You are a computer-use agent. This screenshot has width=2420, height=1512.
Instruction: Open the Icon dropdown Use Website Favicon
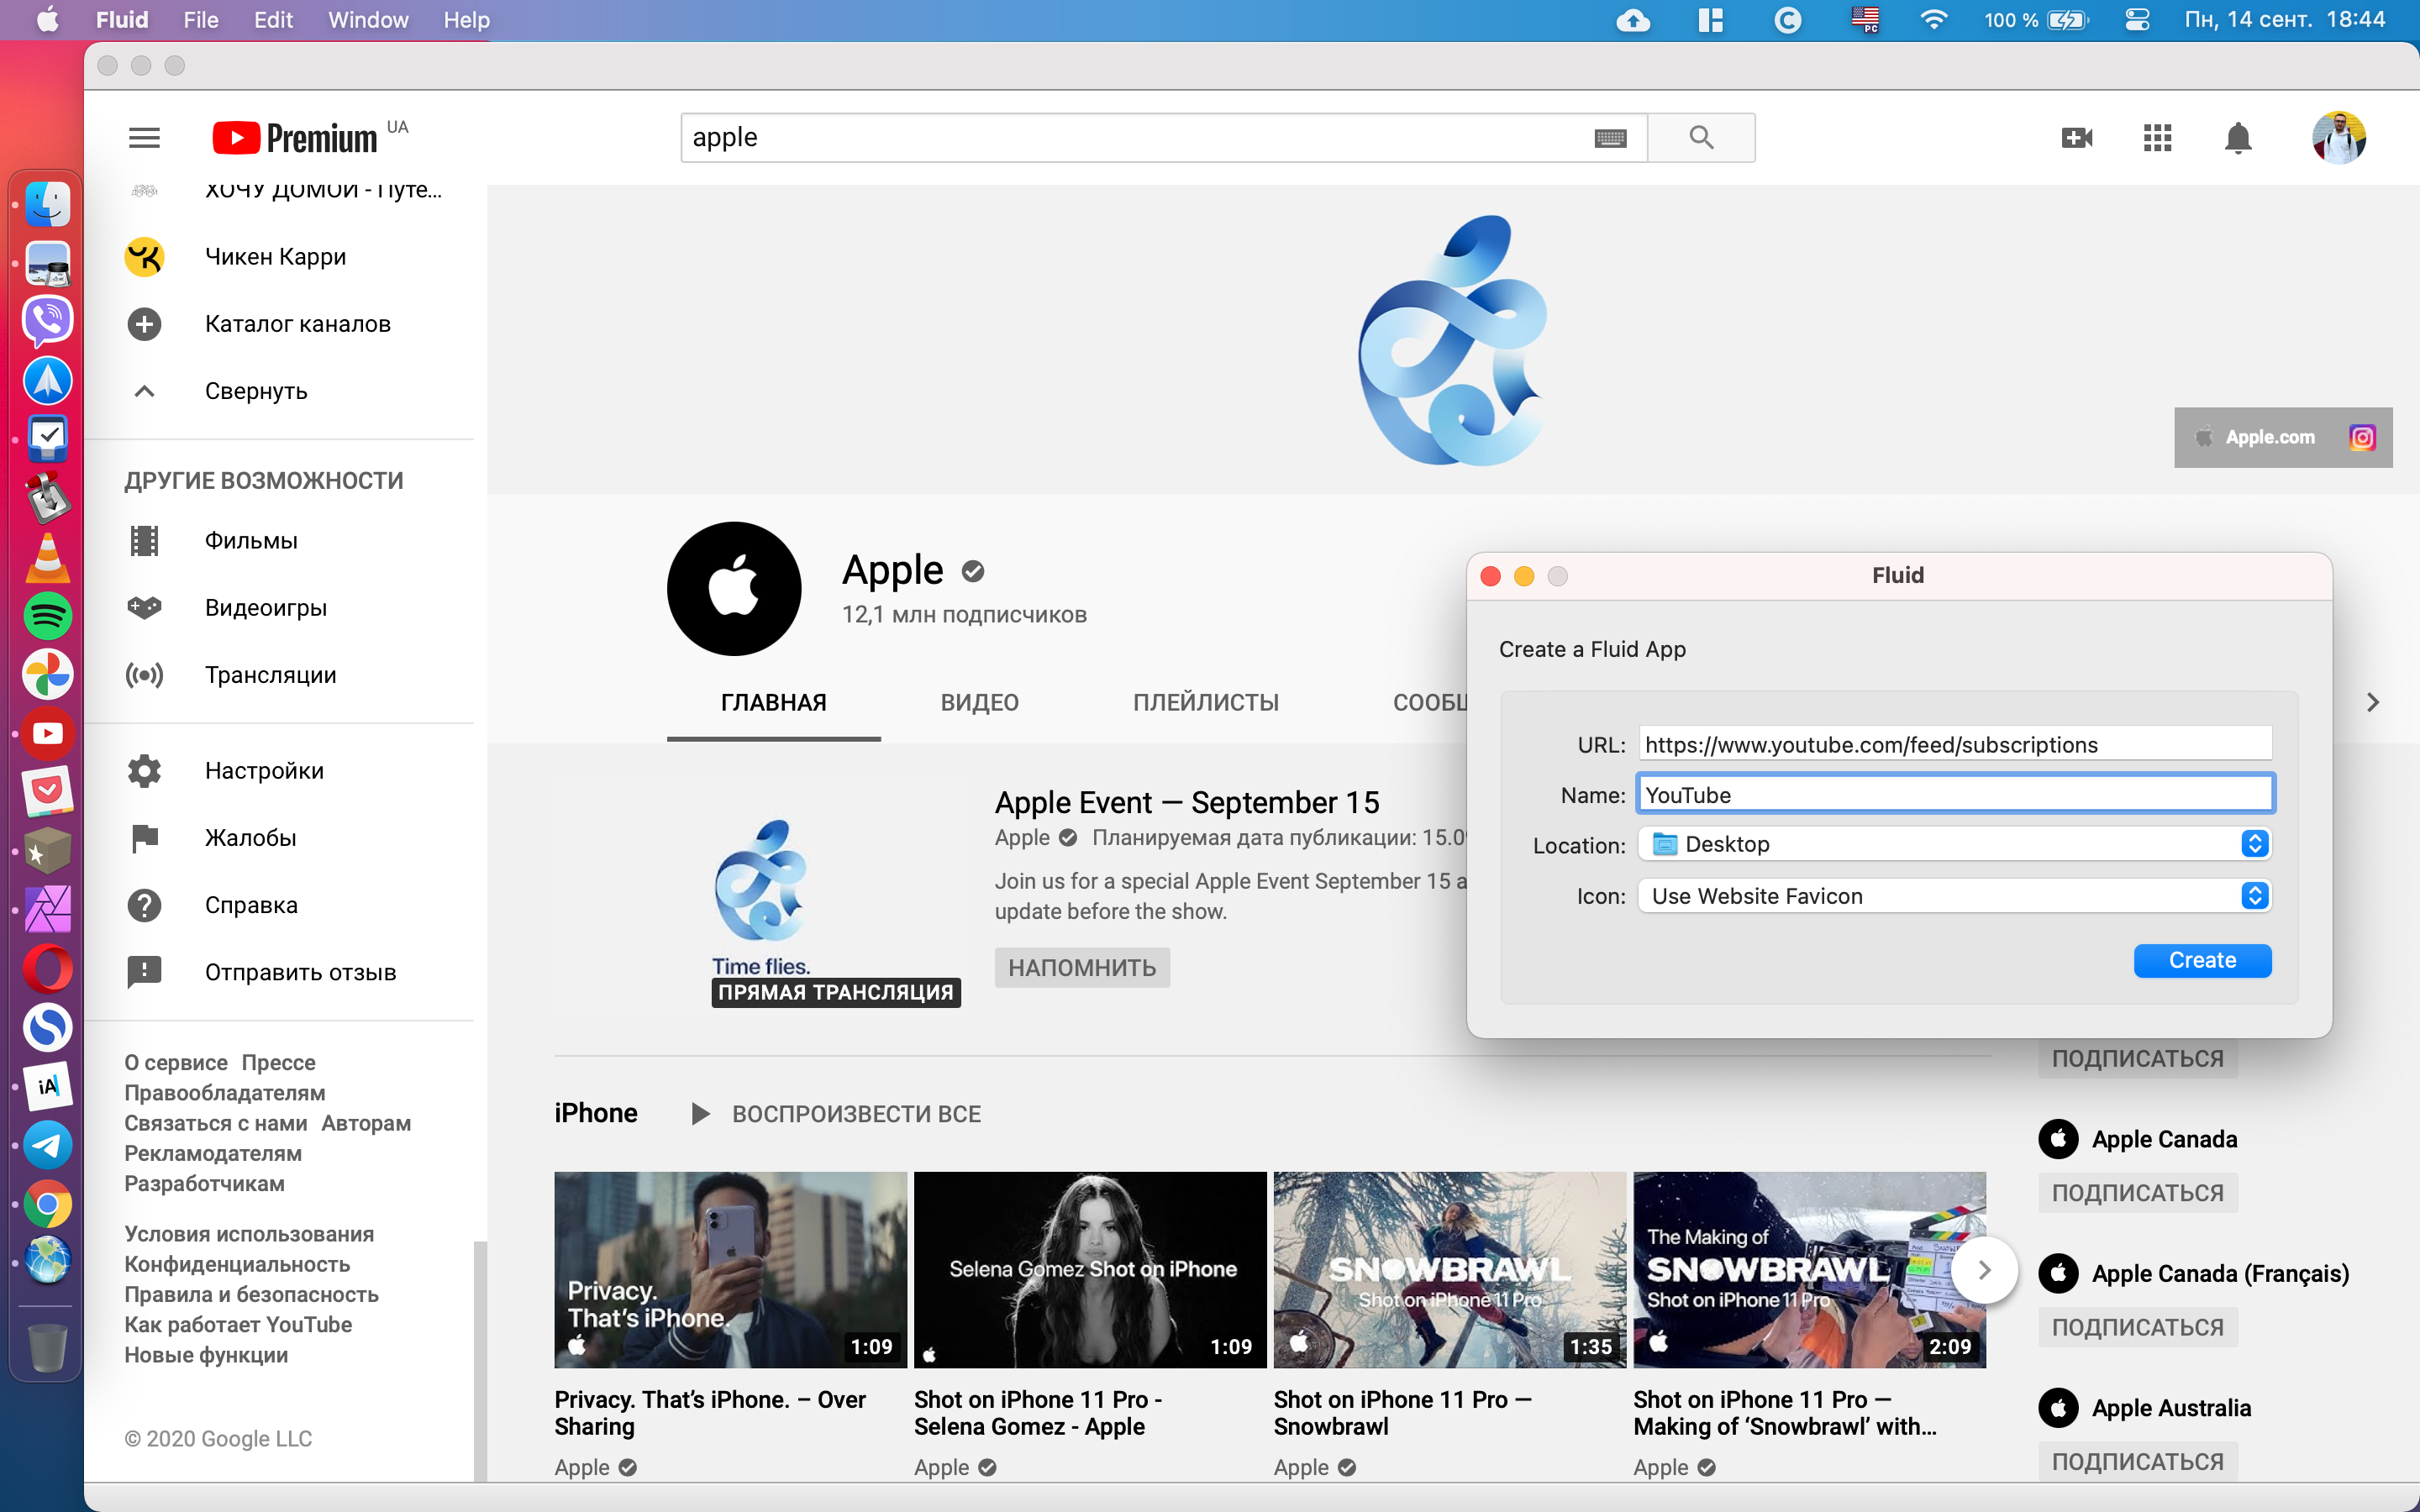click(x=1954, y=896)
